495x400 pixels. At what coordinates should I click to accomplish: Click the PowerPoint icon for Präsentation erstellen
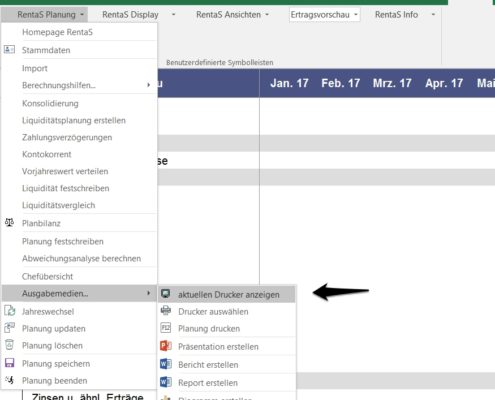(166, 346)
